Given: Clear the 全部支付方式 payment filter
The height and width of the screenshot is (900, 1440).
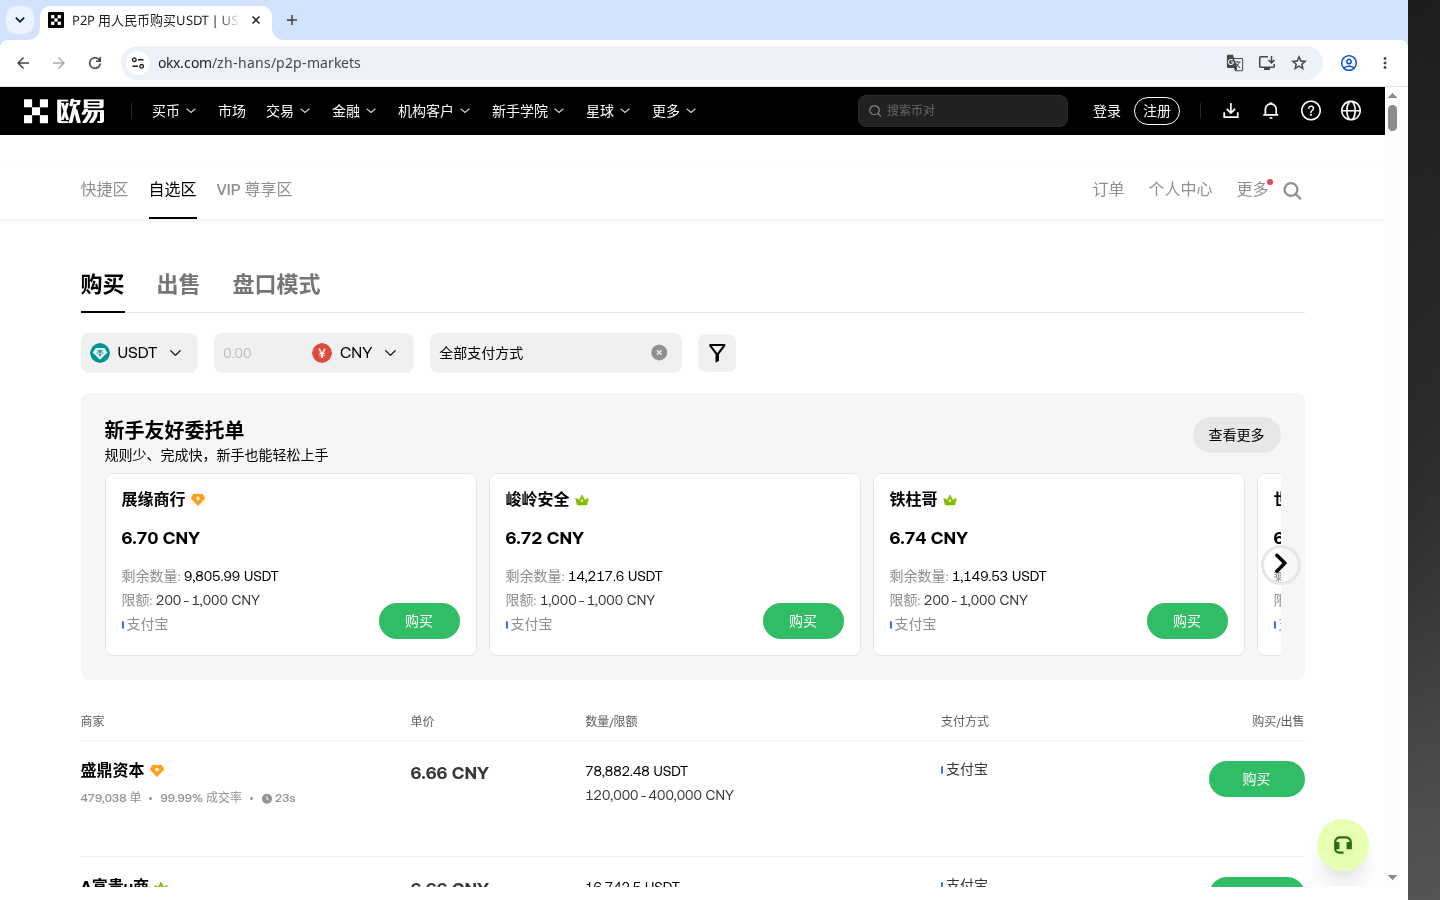Looking at the screenshot, I should tap(659, 353).
